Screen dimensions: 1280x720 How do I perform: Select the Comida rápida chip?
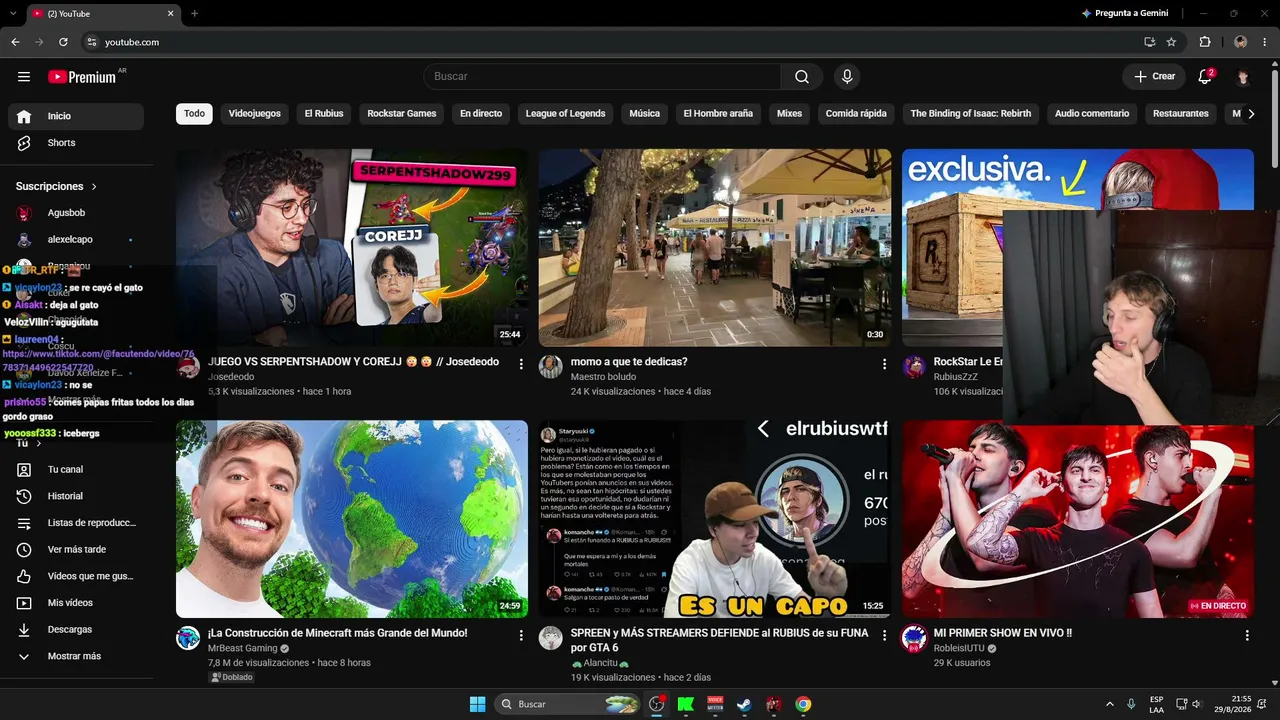(x=856, y=114)
